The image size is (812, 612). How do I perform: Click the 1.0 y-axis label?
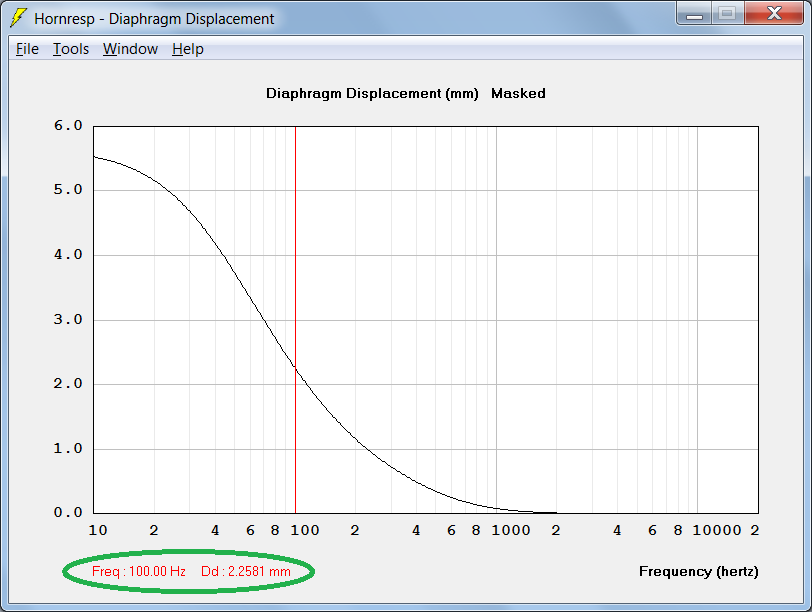pyautogui.click(x=68, y=448)
